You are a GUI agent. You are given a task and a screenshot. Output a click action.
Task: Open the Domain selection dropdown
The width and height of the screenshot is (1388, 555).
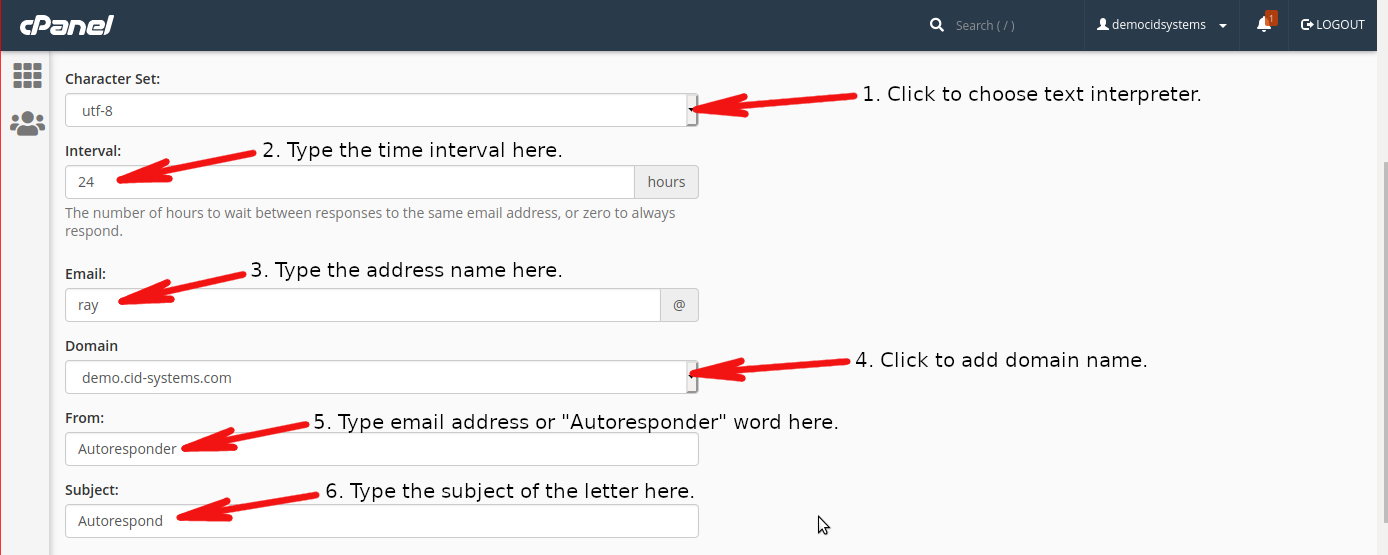pos(382,377)
